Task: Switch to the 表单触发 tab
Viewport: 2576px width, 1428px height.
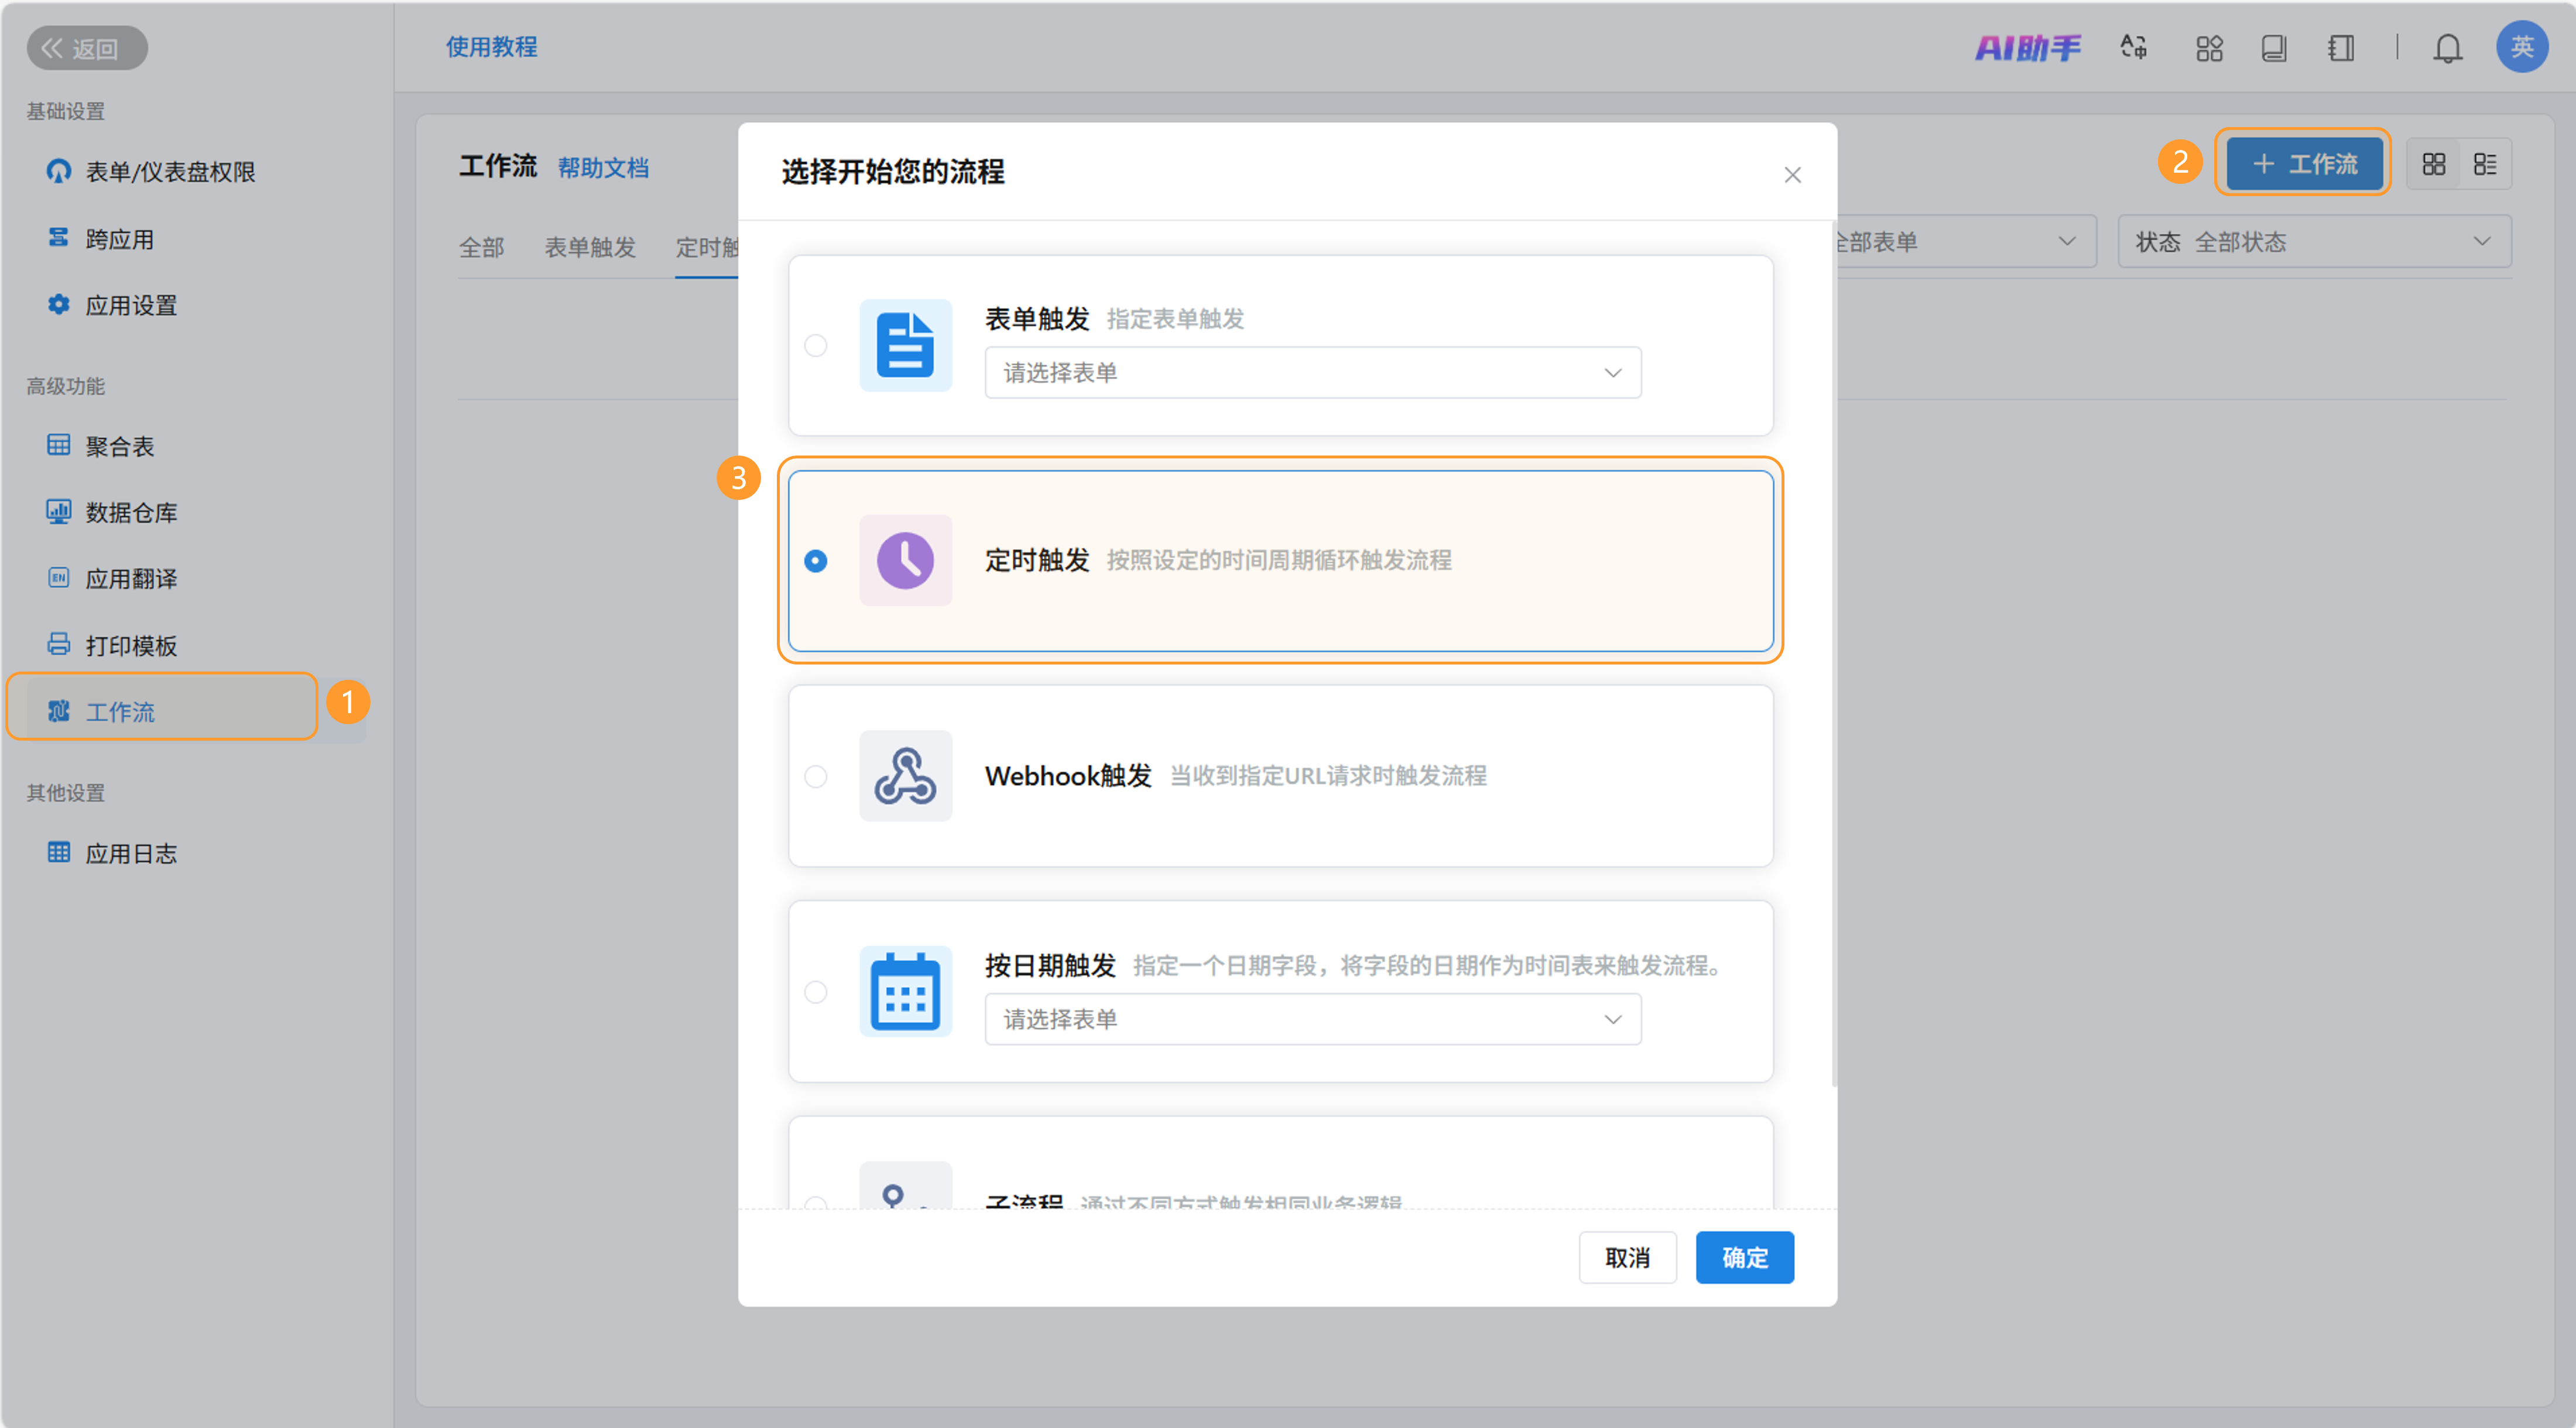Action: [590, 247]
